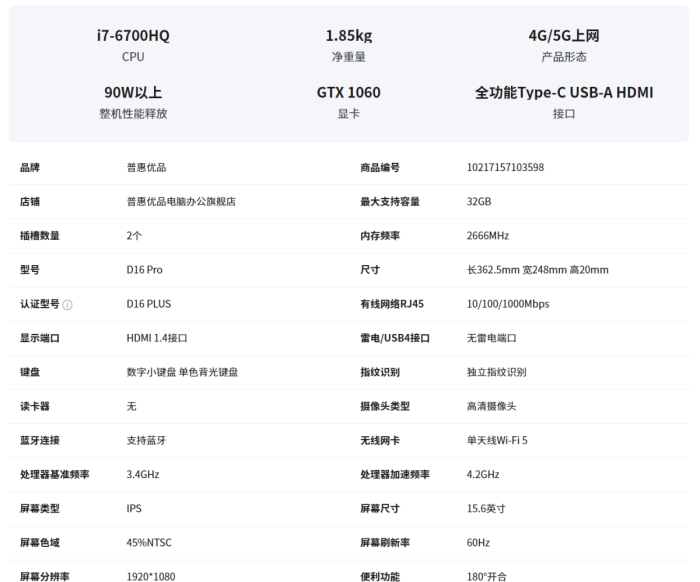Click the 屏幕刷新率 row label
Screen dimensions: 700x582
point(385,543)
